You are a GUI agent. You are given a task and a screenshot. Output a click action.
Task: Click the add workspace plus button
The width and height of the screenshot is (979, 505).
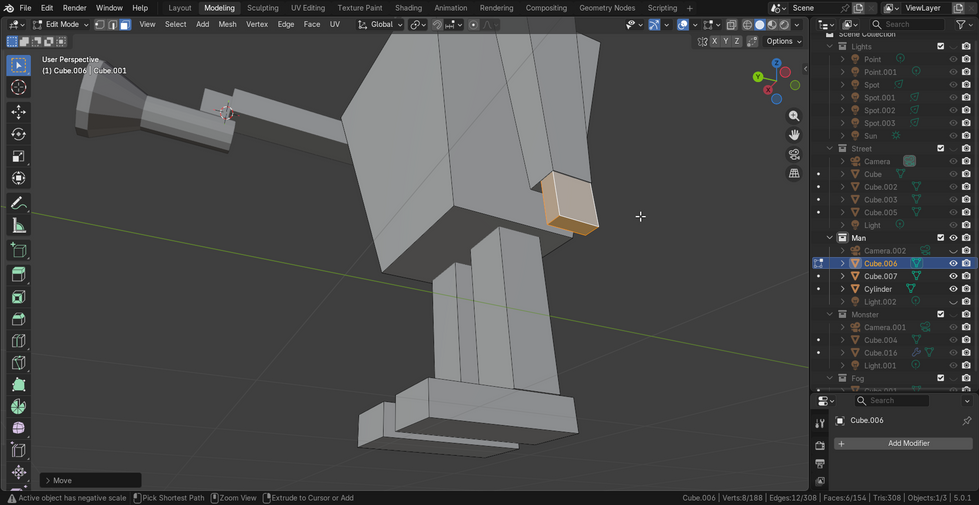(x=689, y=8)
